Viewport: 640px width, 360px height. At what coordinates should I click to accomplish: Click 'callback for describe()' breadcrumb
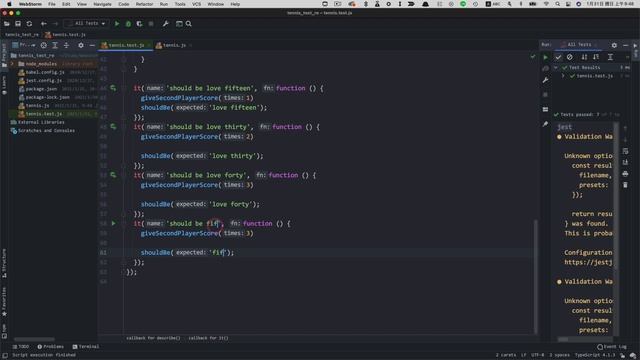(x=153, y=338)
